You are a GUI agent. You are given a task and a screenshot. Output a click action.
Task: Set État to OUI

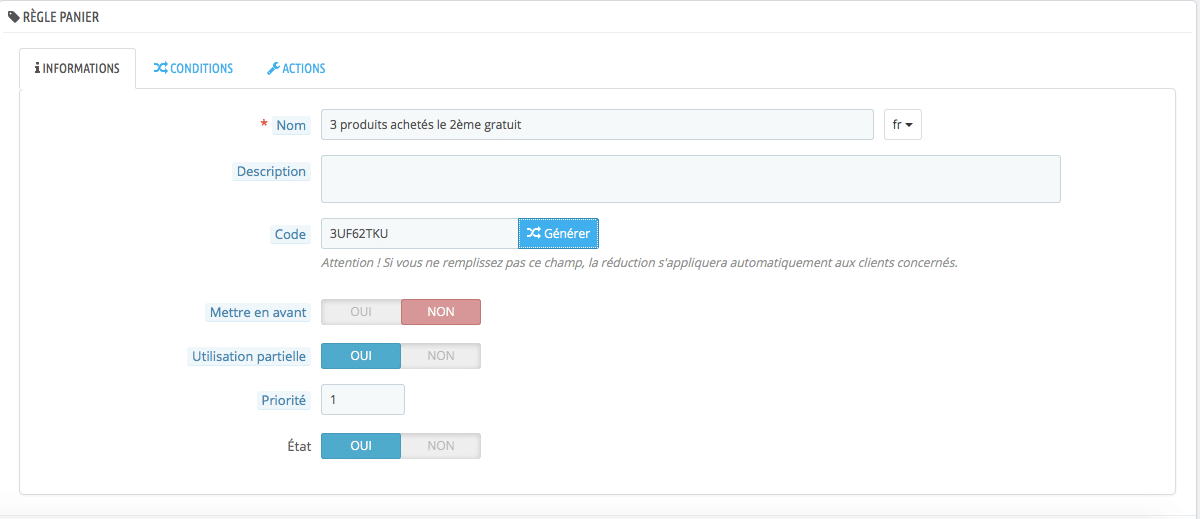point(361,446)
